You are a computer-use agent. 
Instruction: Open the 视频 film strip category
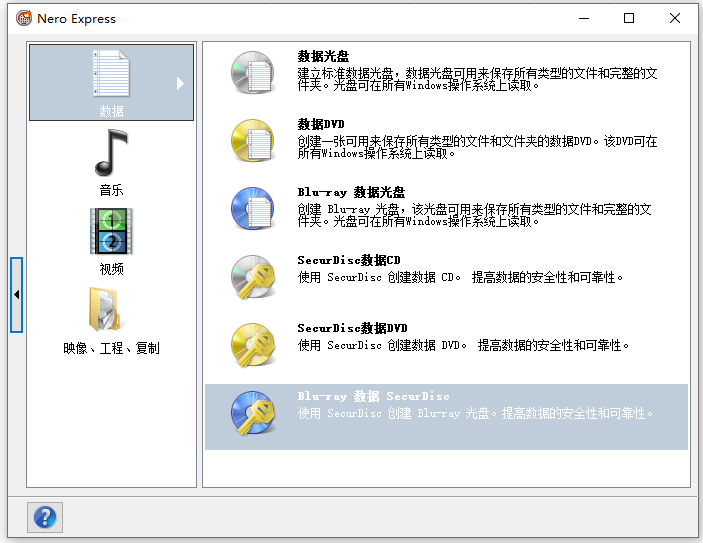111,231
